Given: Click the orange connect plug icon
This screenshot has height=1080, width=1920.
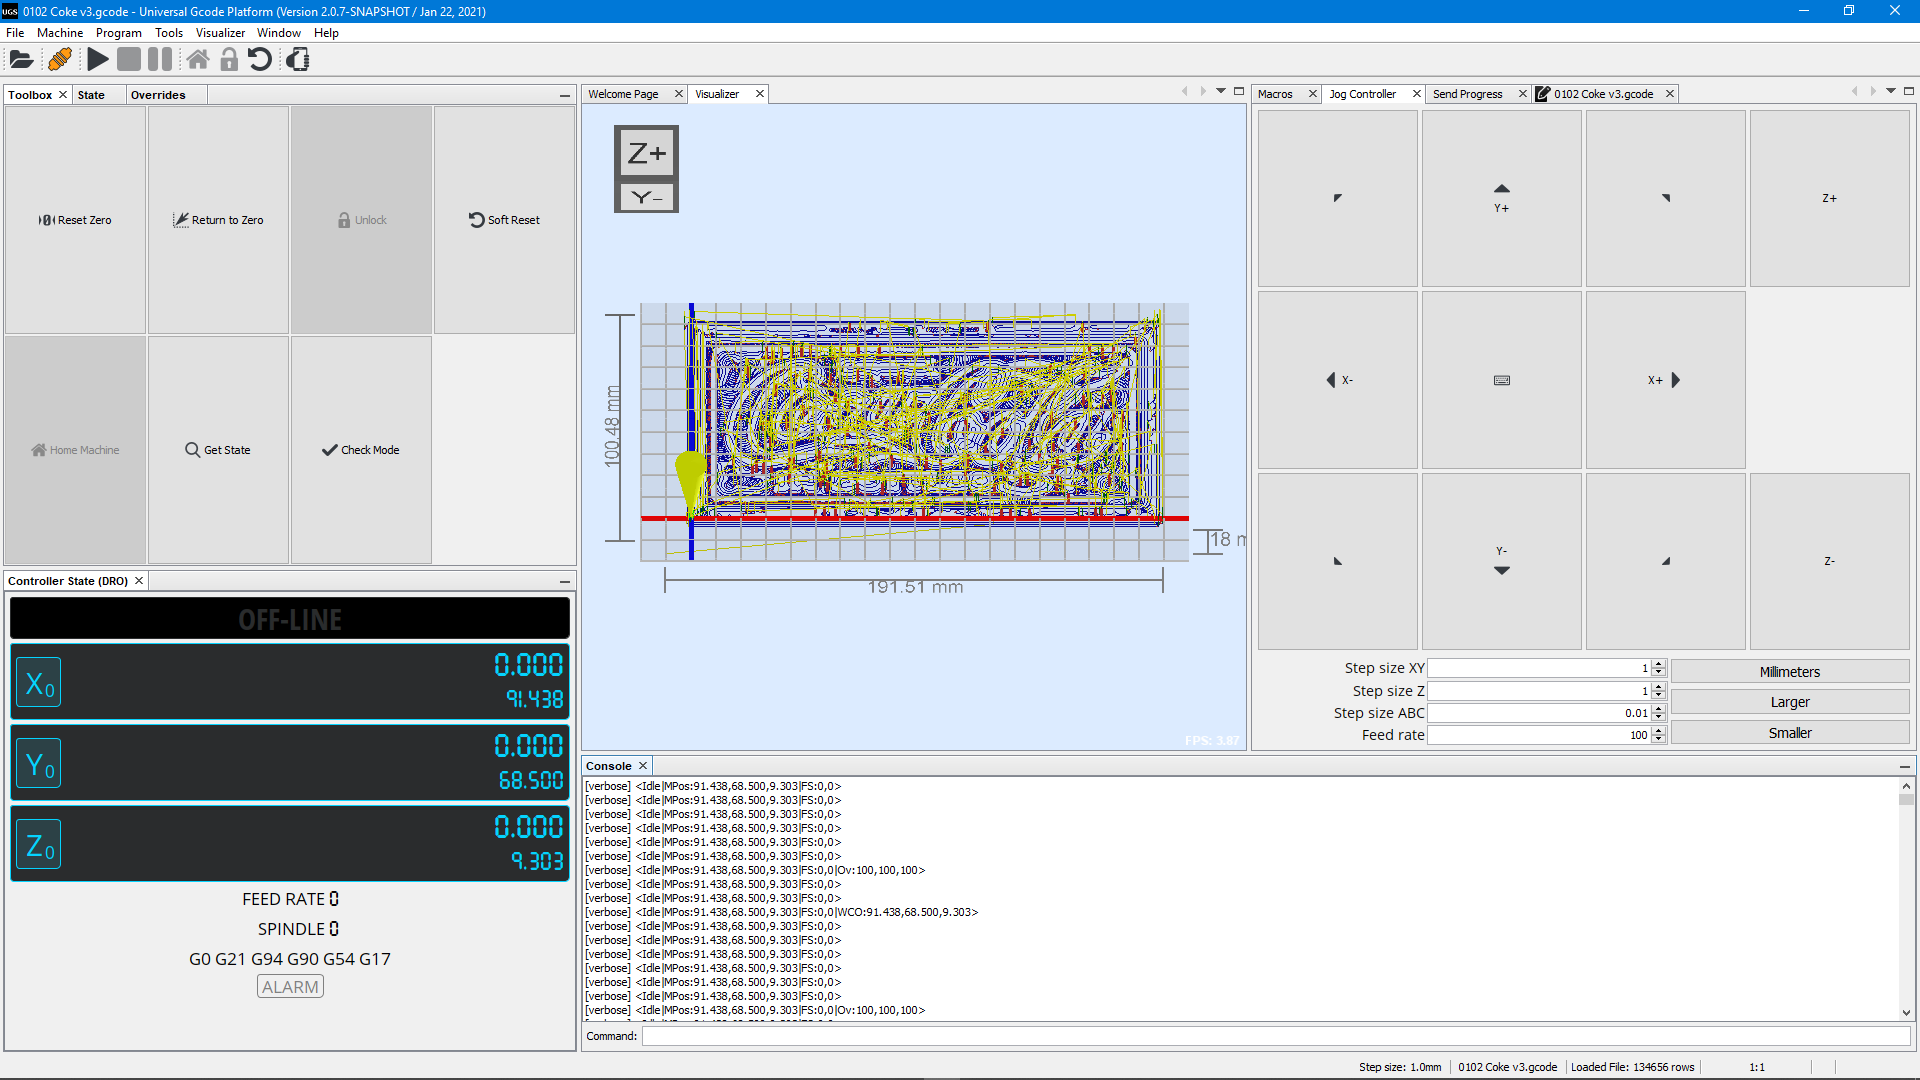Looking at the screenshot, I should point(60,60).
